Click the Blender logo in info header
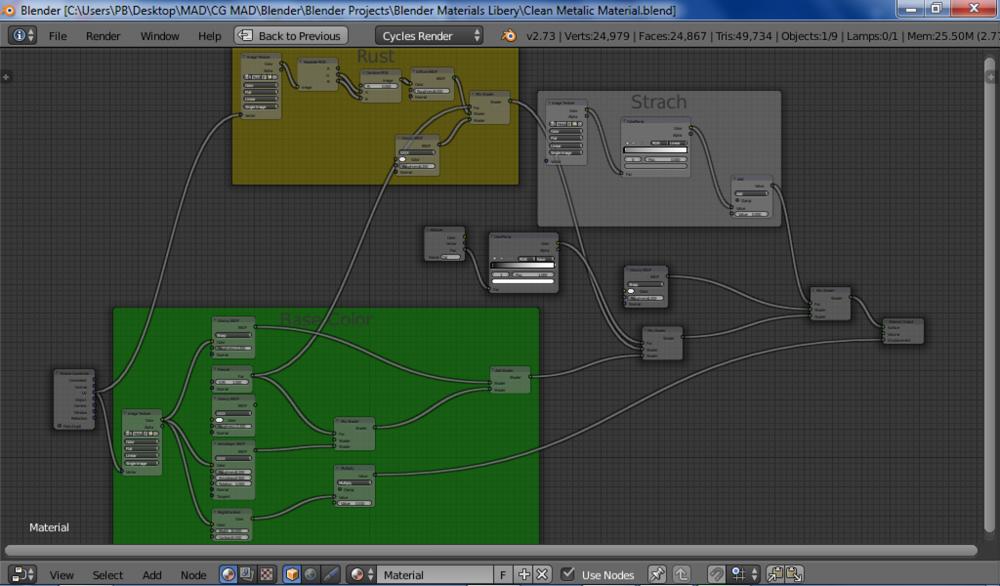The height and width of the screenshot is (586, 1000). [509, 36]
